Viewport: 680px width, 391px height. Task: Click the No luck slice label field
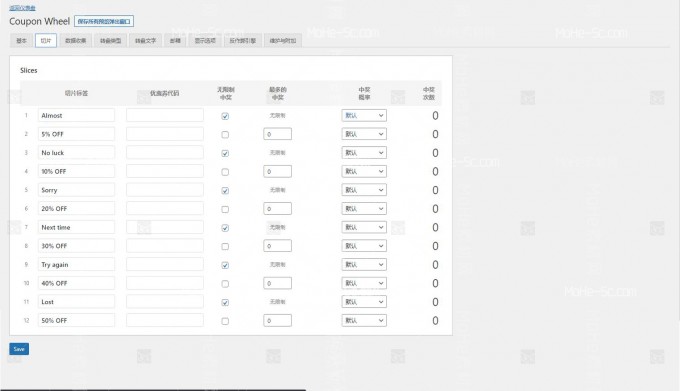coord(76,153)
